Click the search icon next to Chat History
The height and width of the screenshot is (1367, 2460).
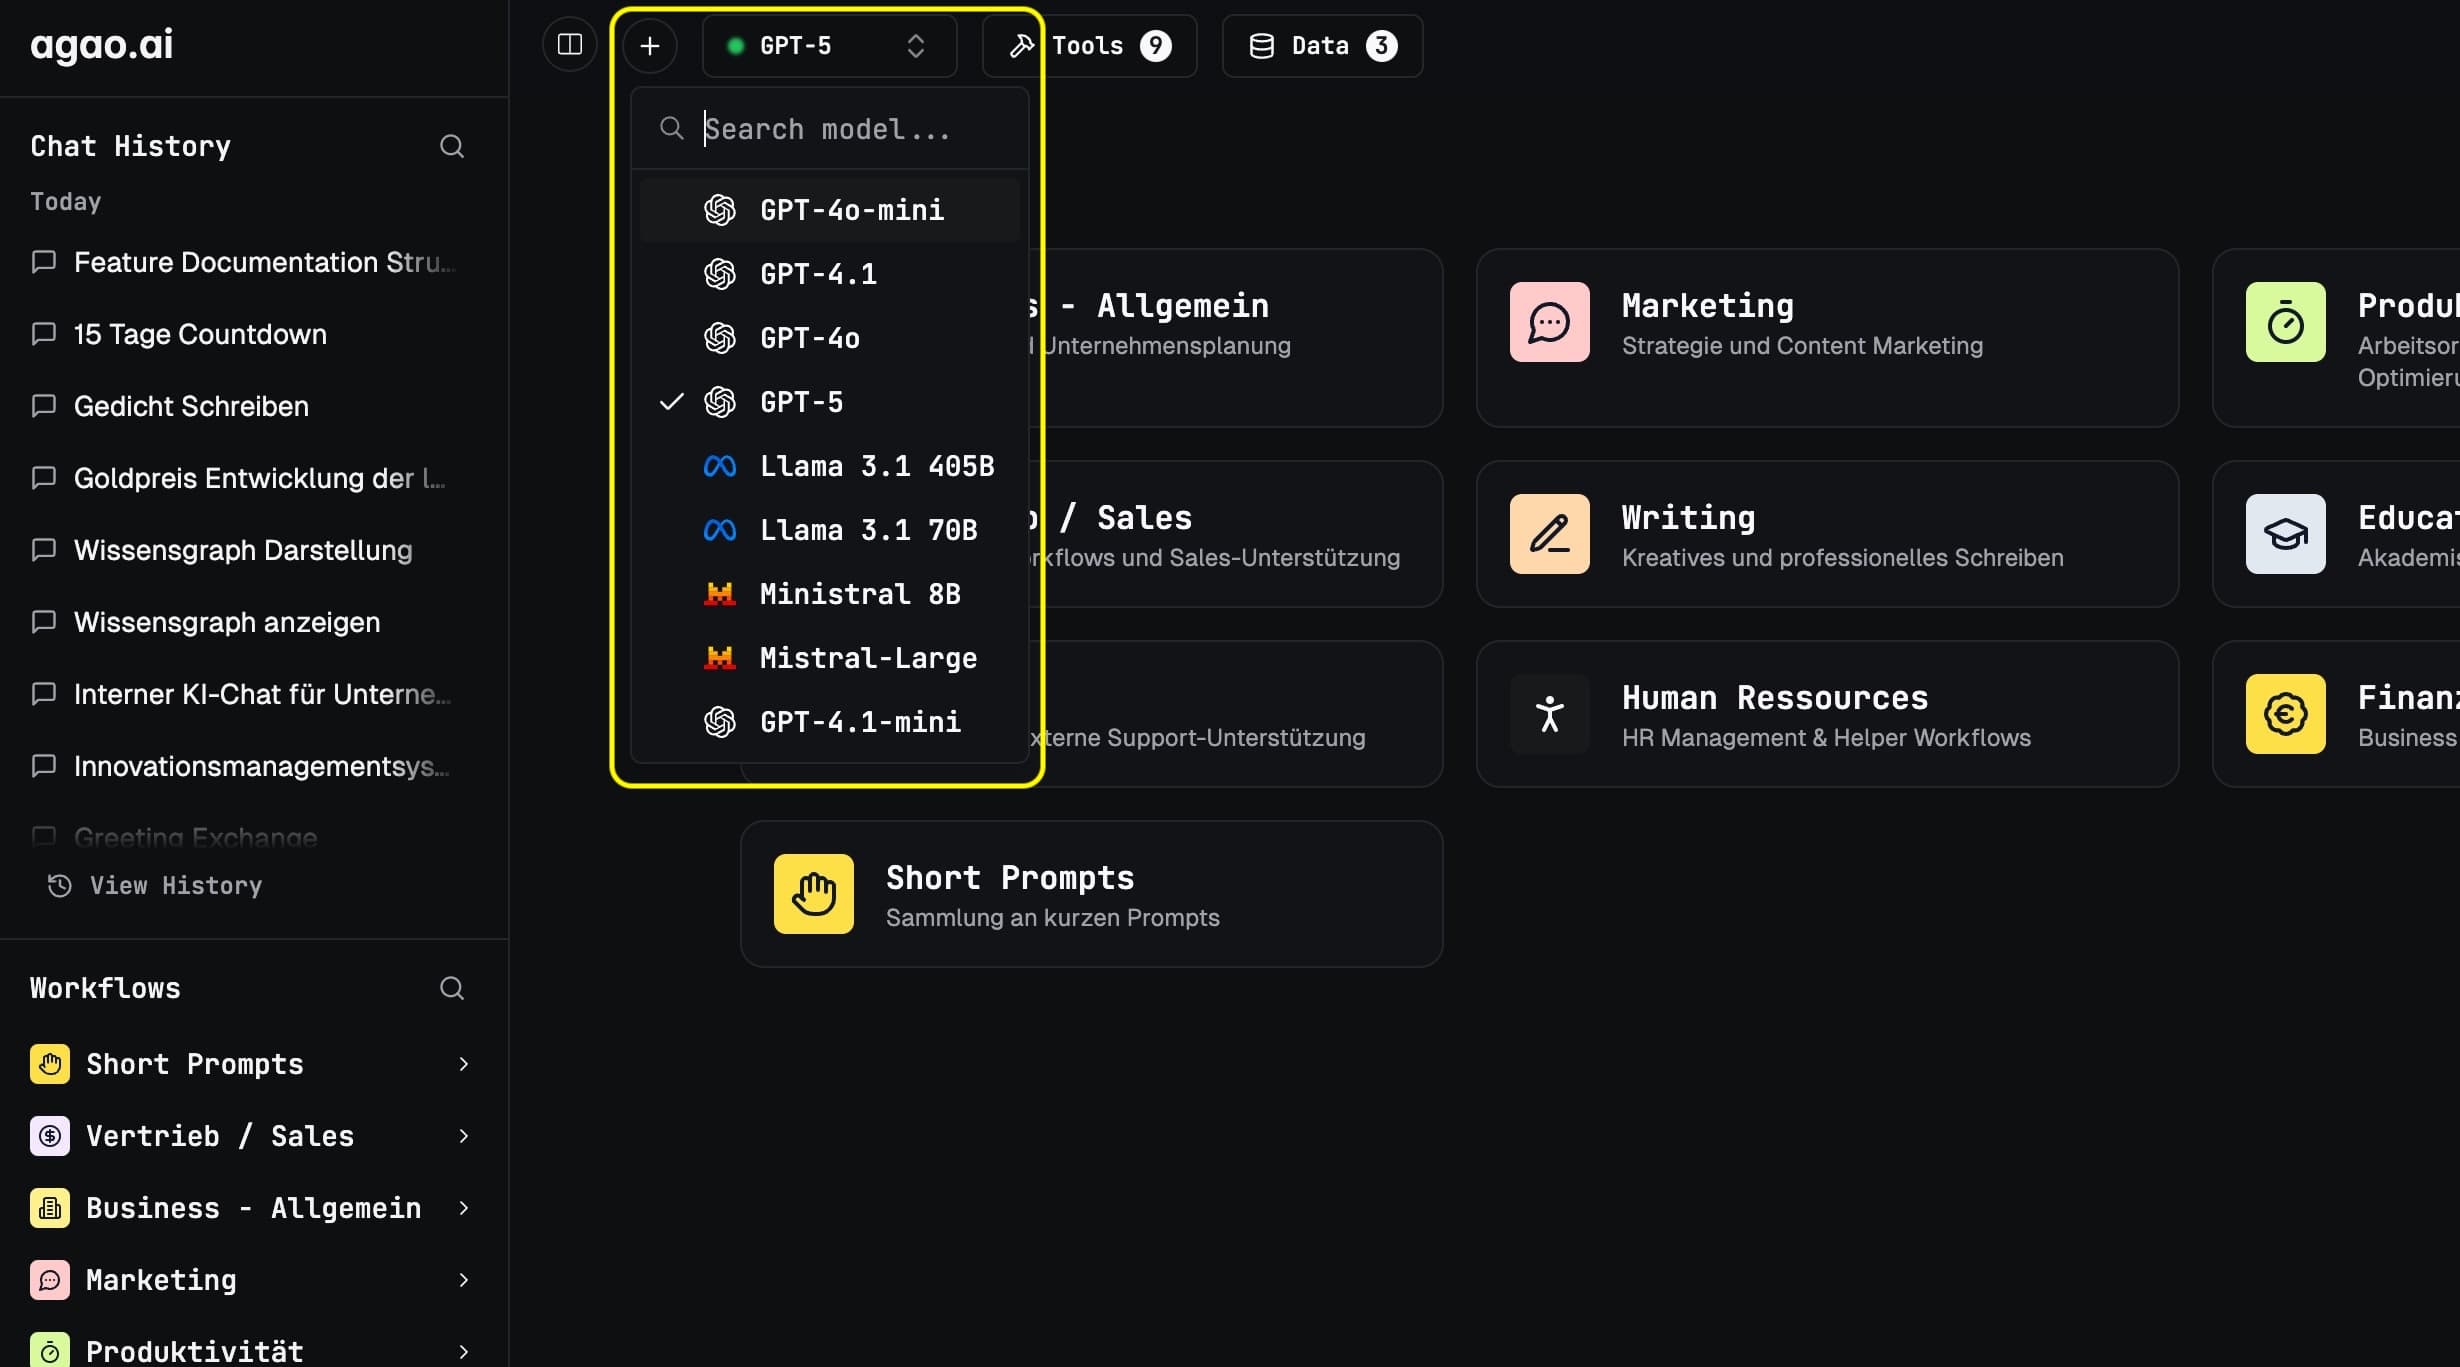tap(452, 146)
